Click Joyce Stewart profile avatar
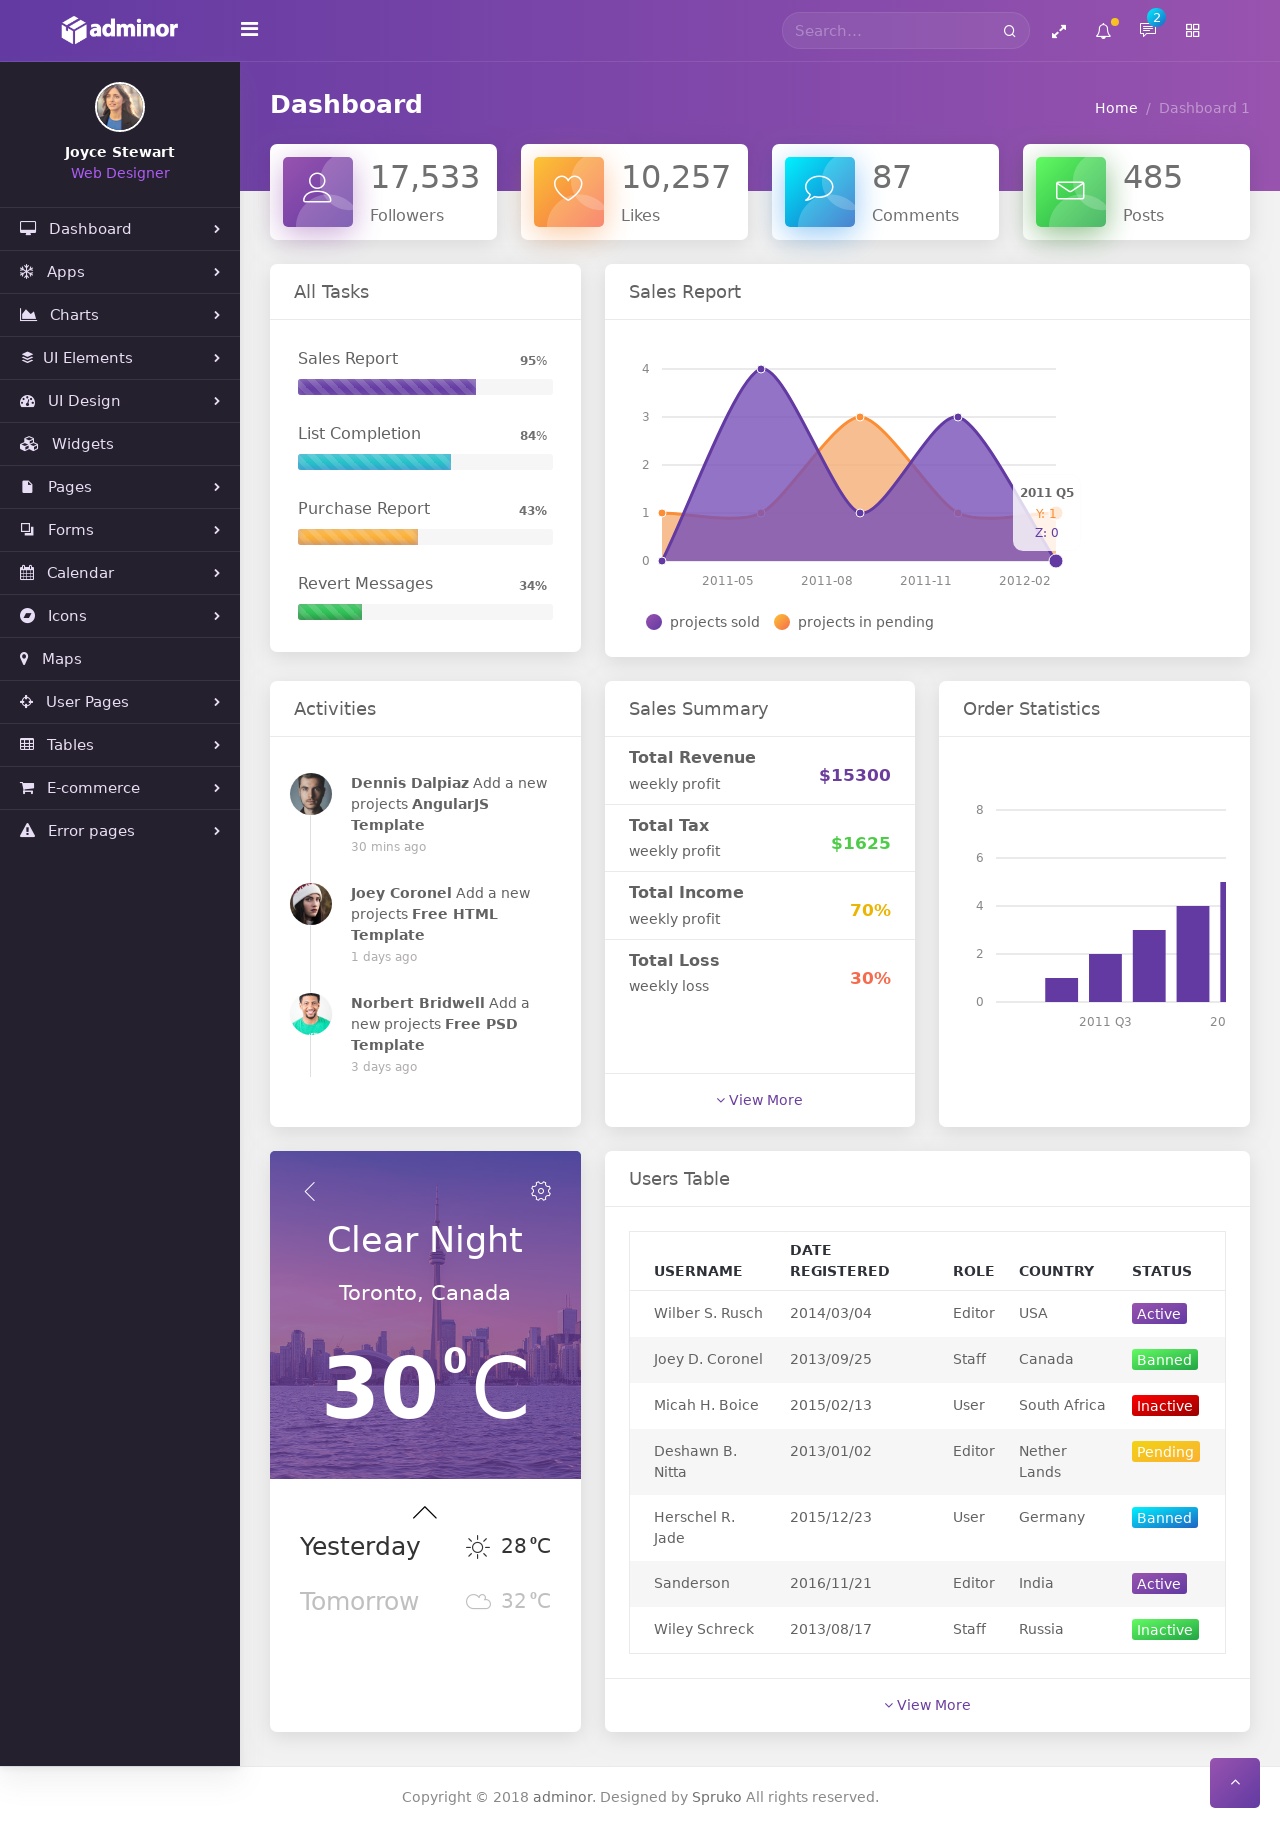This screenshot has width=1280, height=1828. (120, 107)
